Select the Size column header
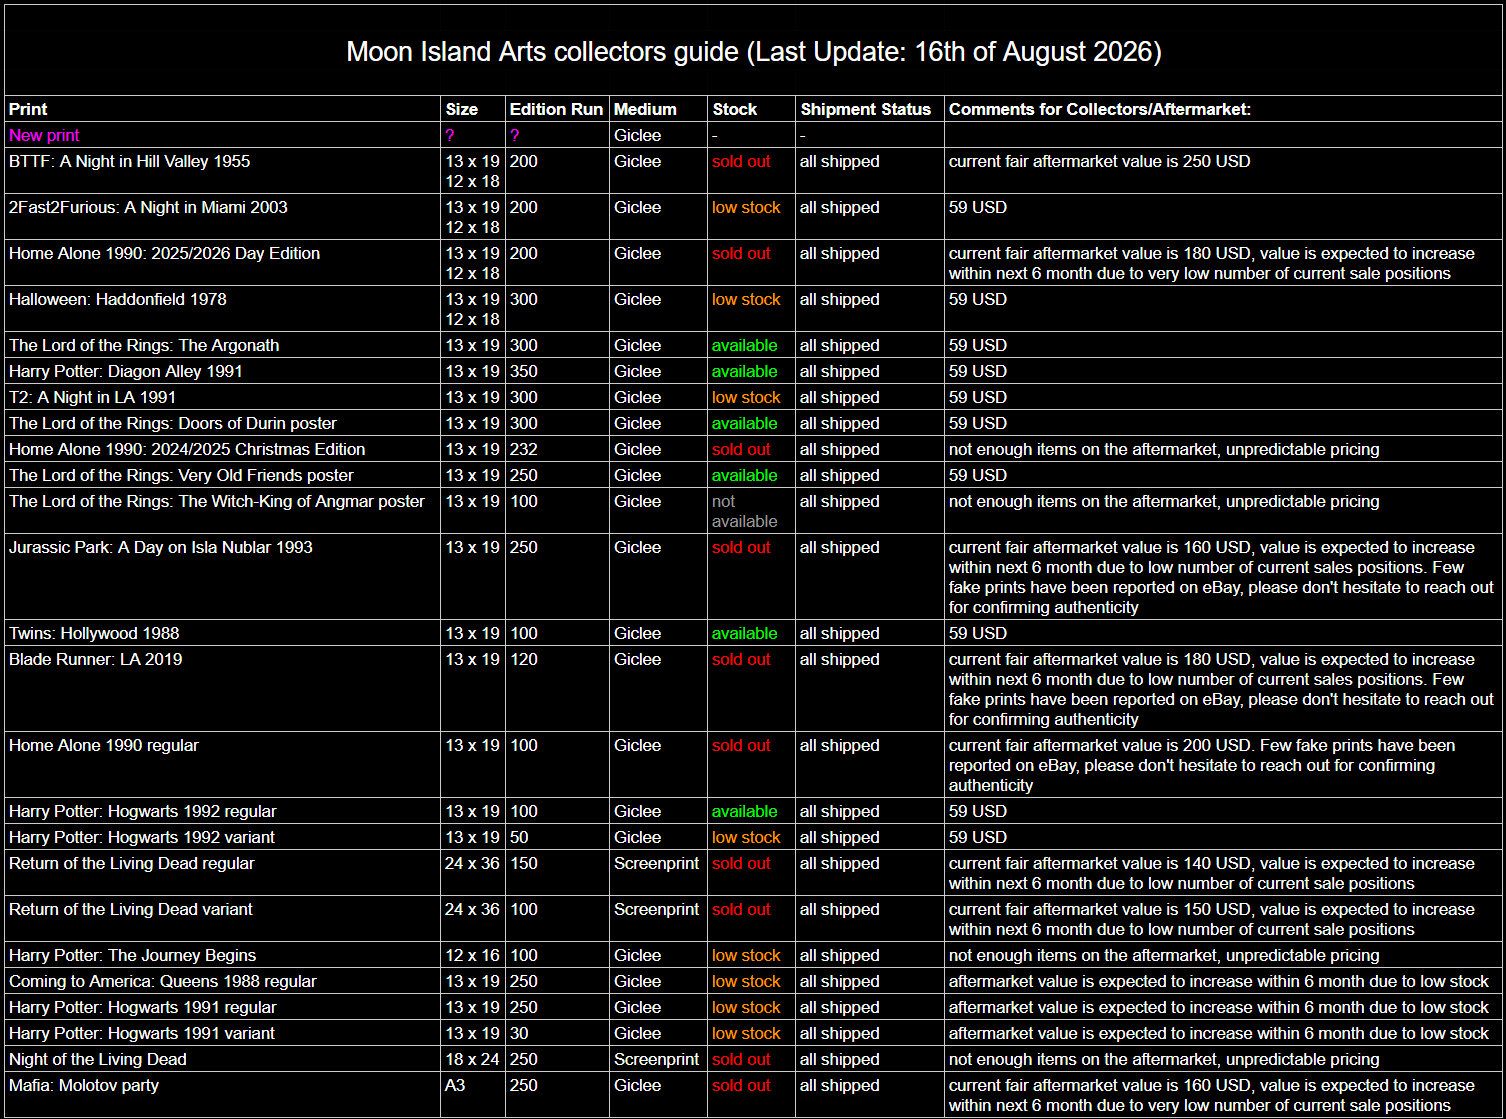The height and width of the screenshot is (1119, 1506). pyautogui.click(x=461, y=109)
